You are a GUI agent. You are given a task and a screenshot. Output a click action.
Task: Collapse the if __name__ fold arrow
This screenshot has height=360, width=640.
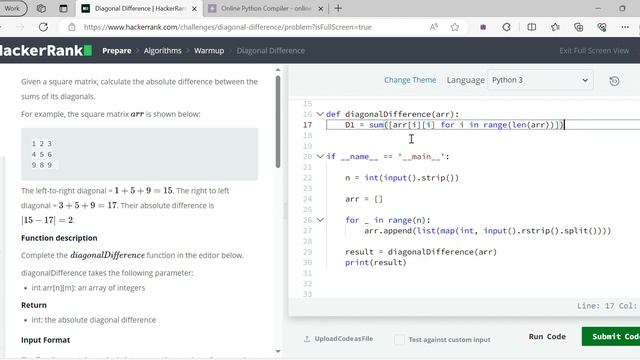pyautogui.click(x=320, y=156)
